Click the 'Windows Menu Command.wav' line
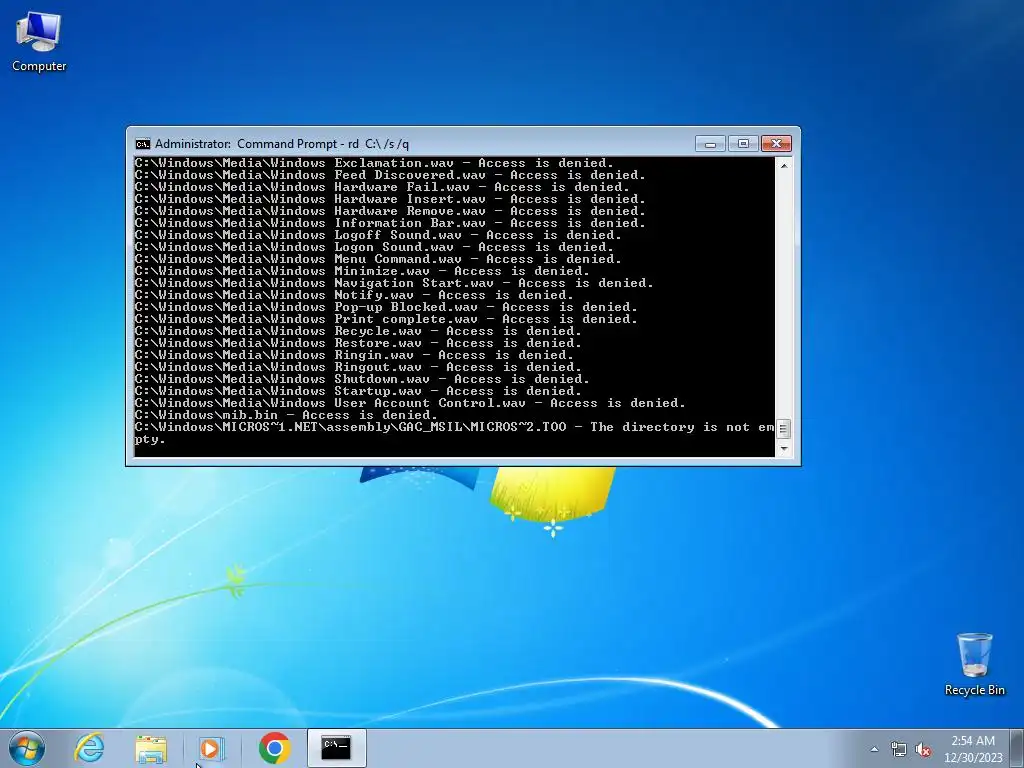 378,259
